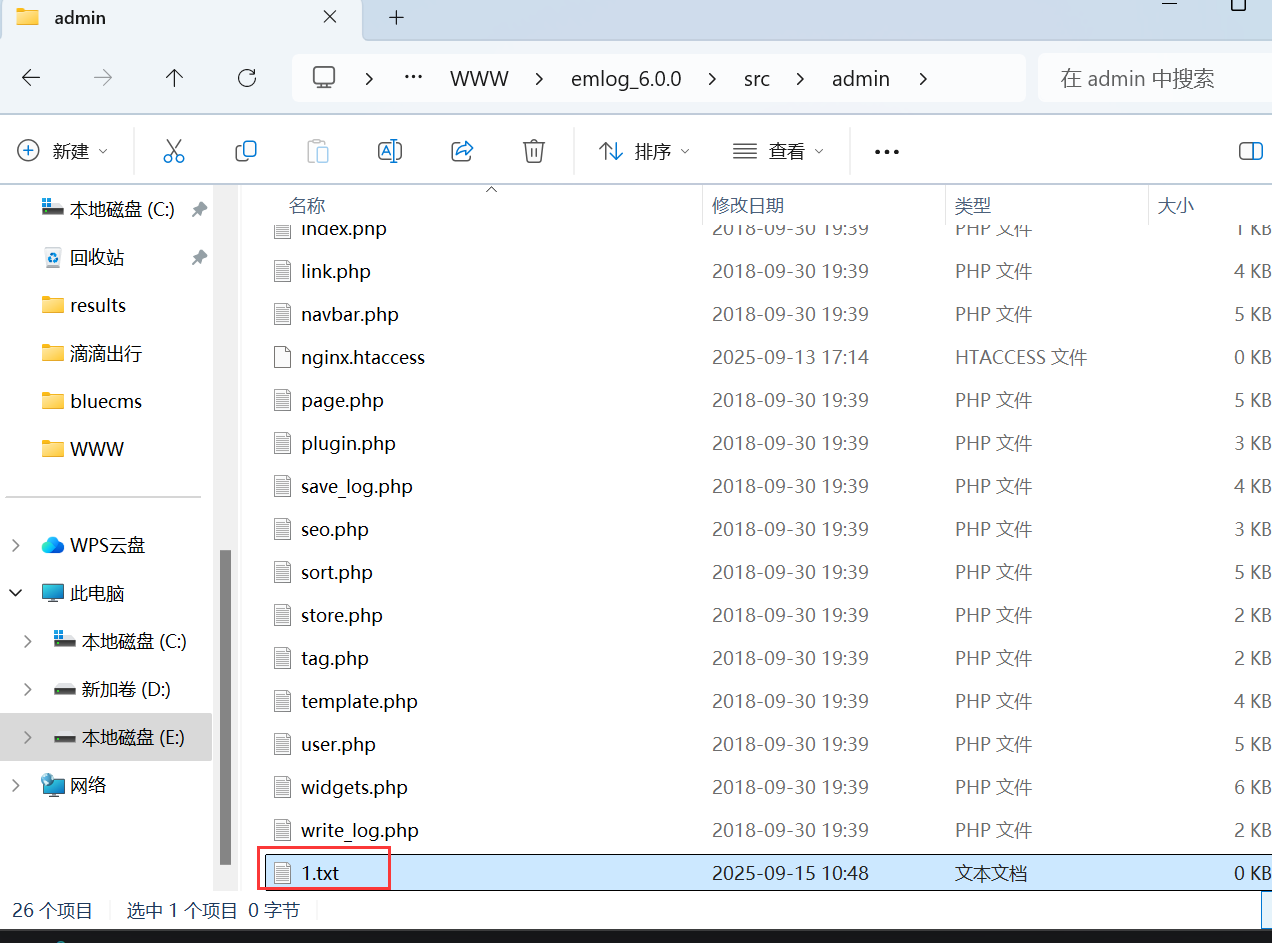The image size is (1272, 943).
Task: Click the 在 admin 中搜索 search box
Action: 1155,79
